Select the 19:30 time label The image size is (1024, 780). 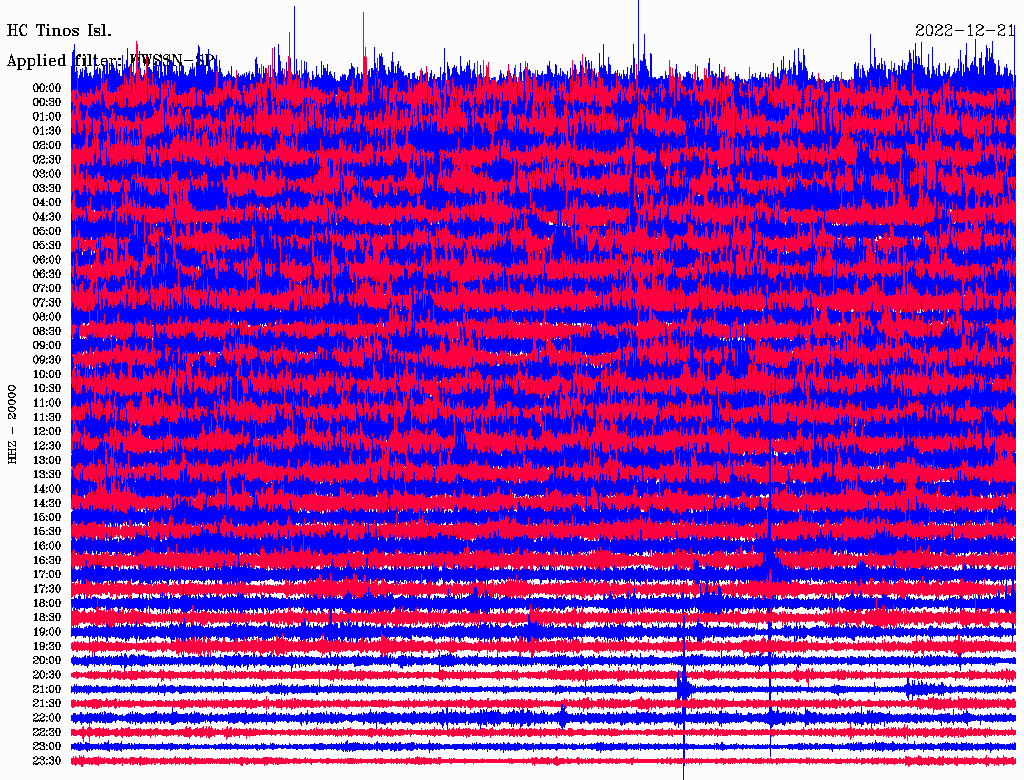point(47,646)
